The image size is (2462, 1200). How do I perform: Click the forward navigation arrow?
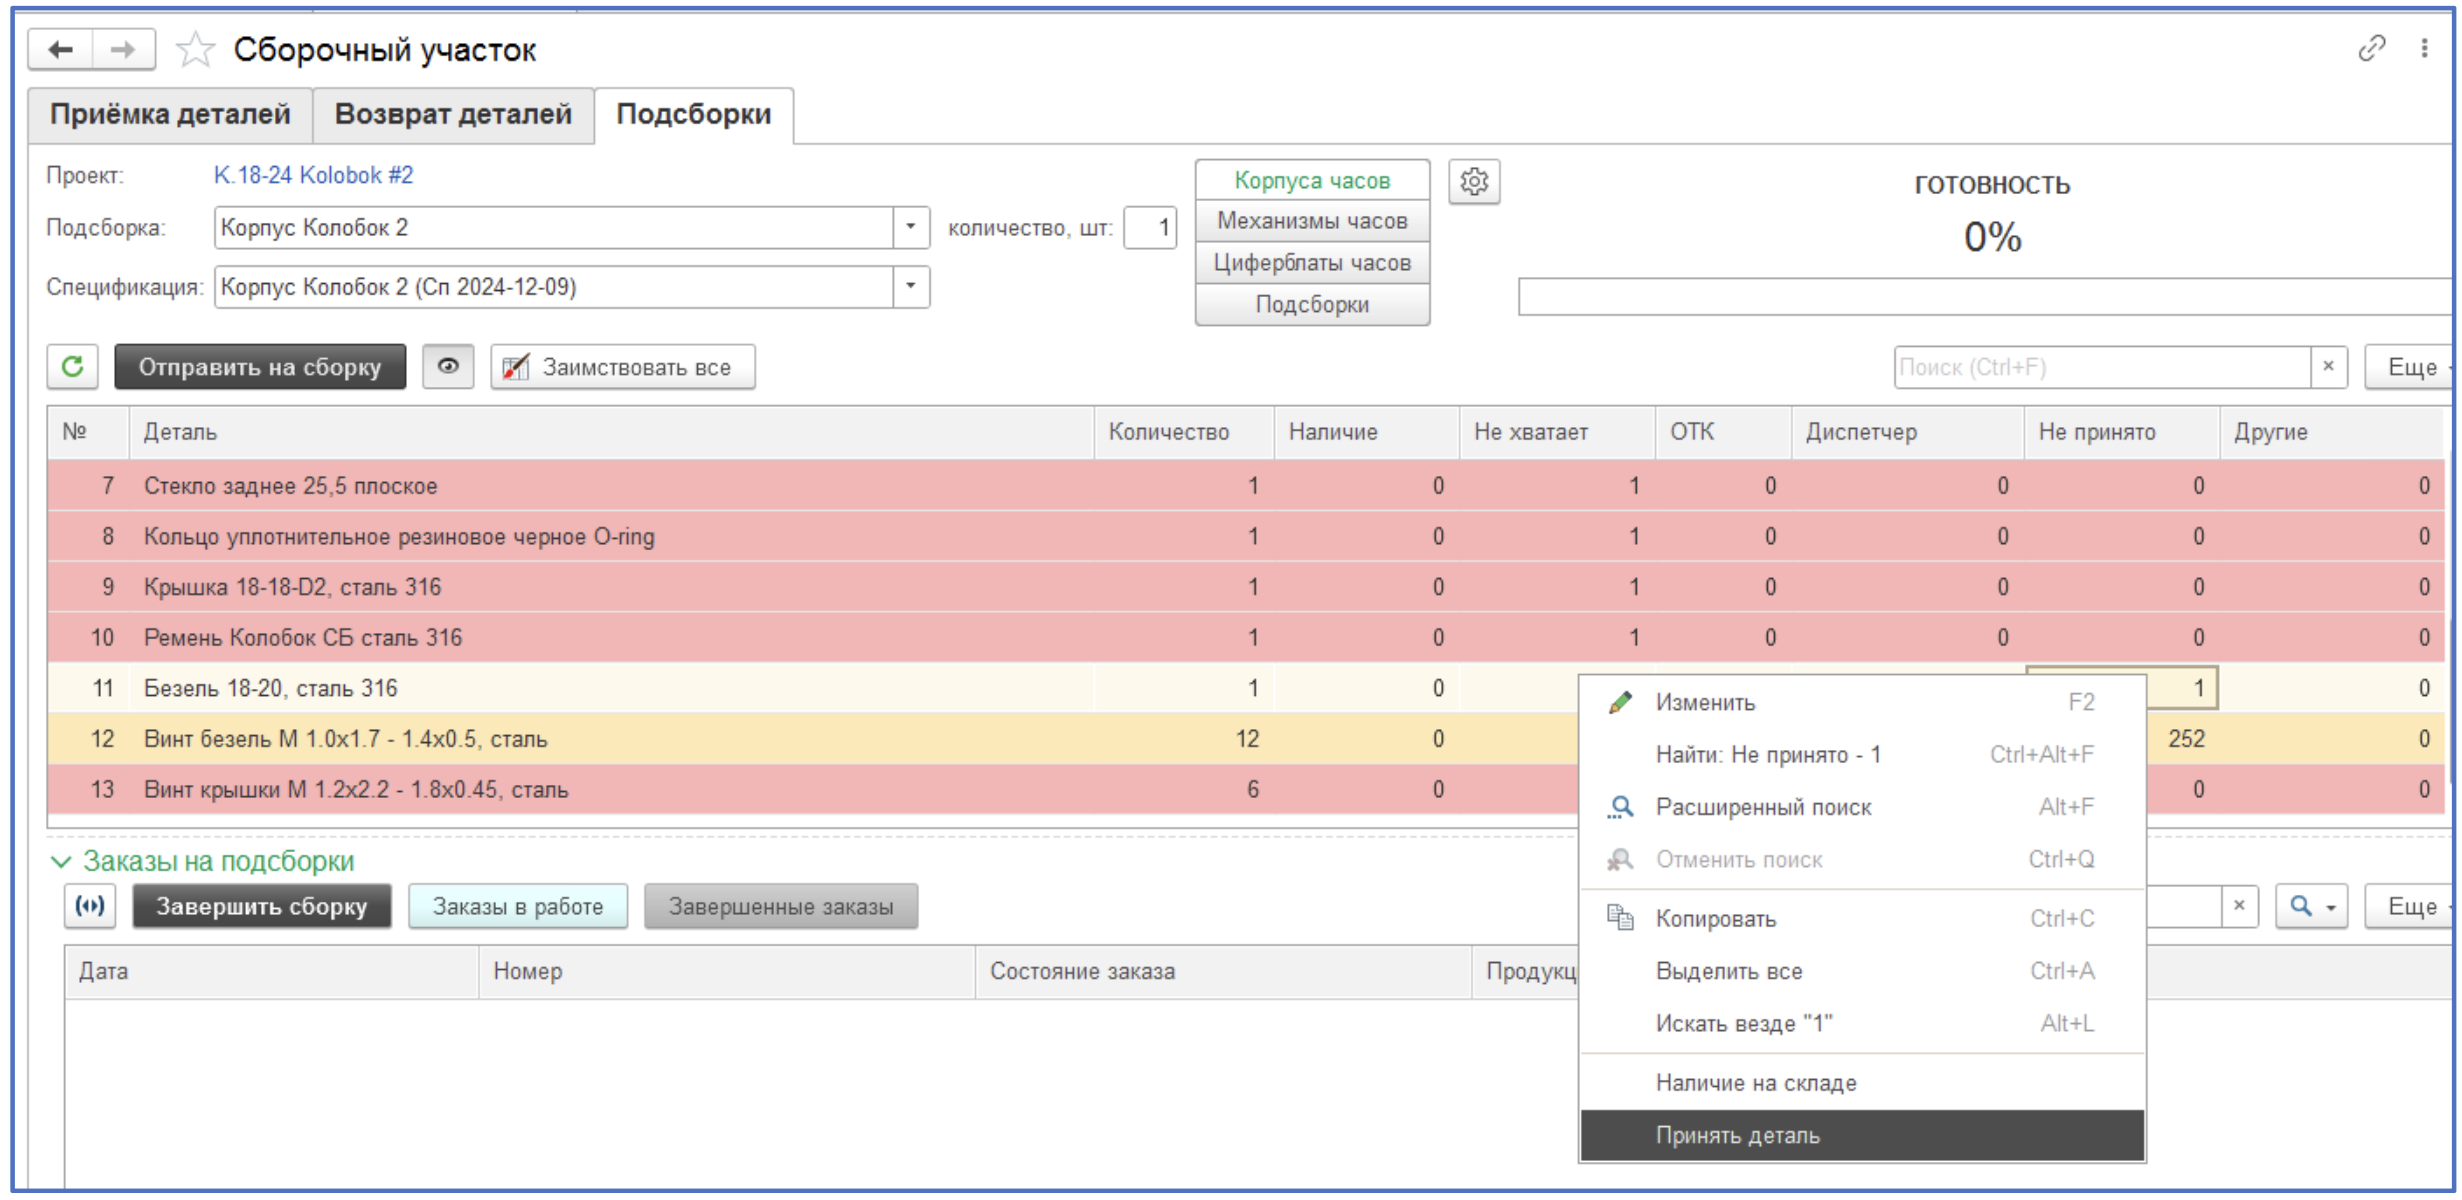click(123, 49)
